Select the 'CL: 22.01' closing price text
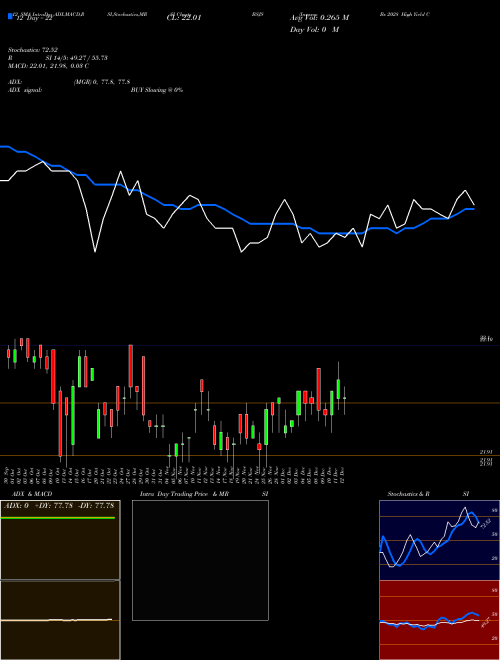This screenshot has width=500, height=660. pos(184,18)
